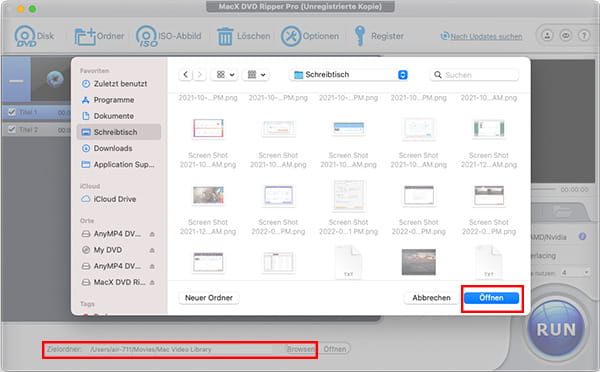Click Öffnen button beside Browser
Image resolution: width=600 pixels, height=372 pixels.
pyautogui.click(x=334, y=349)
